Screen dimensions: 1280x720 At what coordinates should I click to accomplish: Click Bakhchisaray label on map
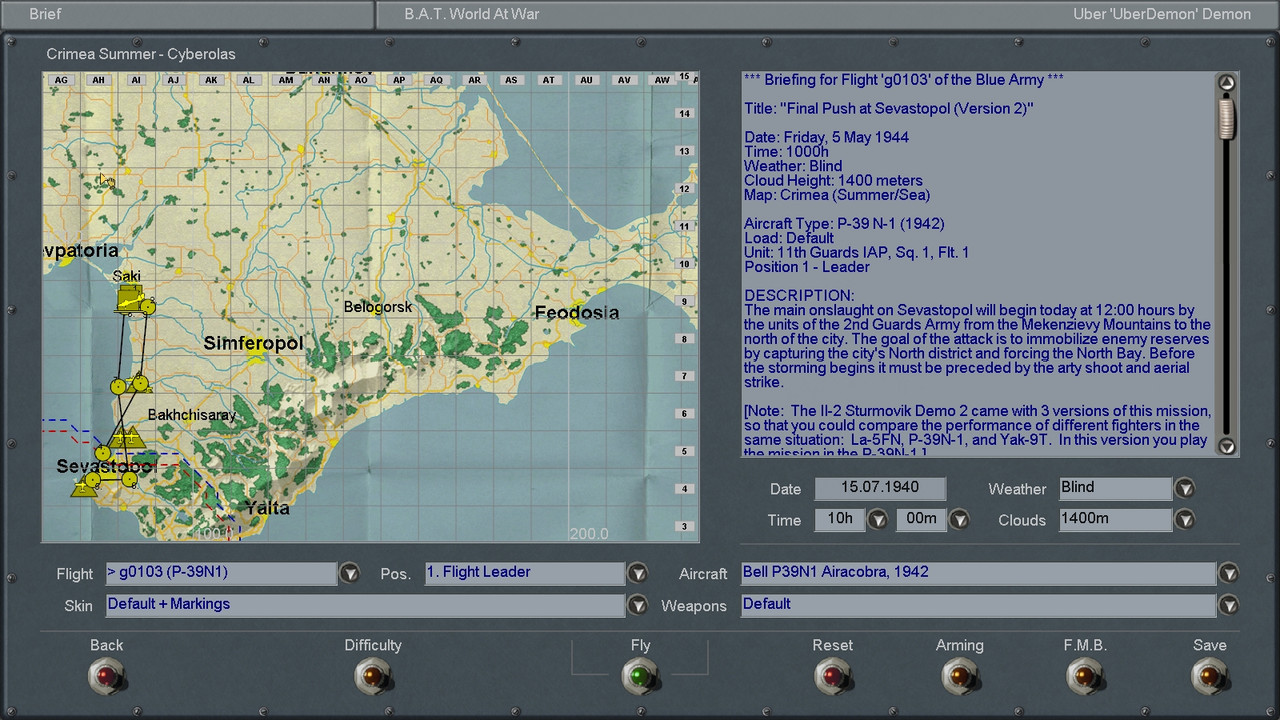(192, 414)
